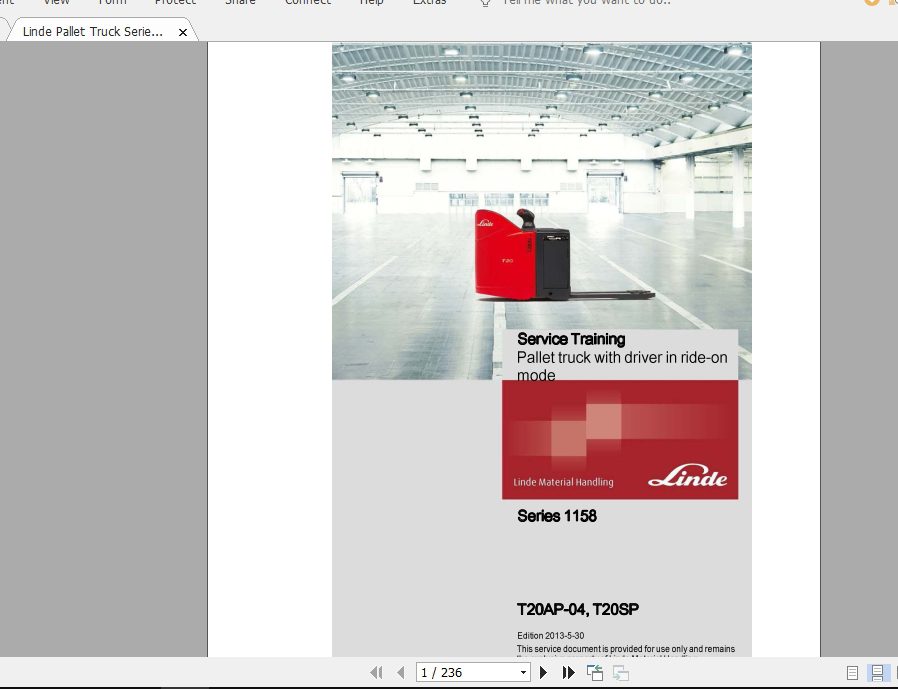Click the 'Service Training' heading text
This screenshot has width=898, height=689.
(571, 339)
